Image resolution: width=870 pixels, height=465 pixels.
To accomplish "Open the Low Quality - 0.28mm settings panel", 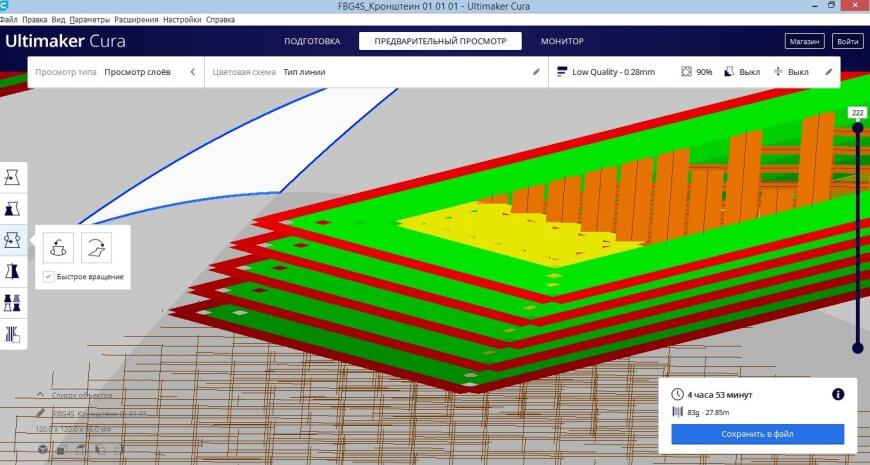I will pos(694,72).
